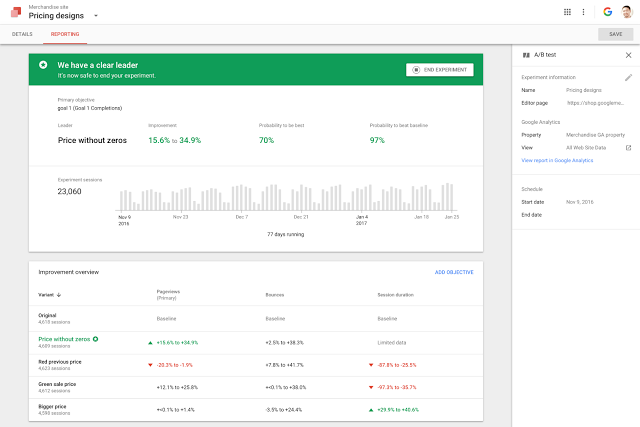Screen dimensions: 640x427
Task: Click the Google account G icon
Action: tap(607, 12)
